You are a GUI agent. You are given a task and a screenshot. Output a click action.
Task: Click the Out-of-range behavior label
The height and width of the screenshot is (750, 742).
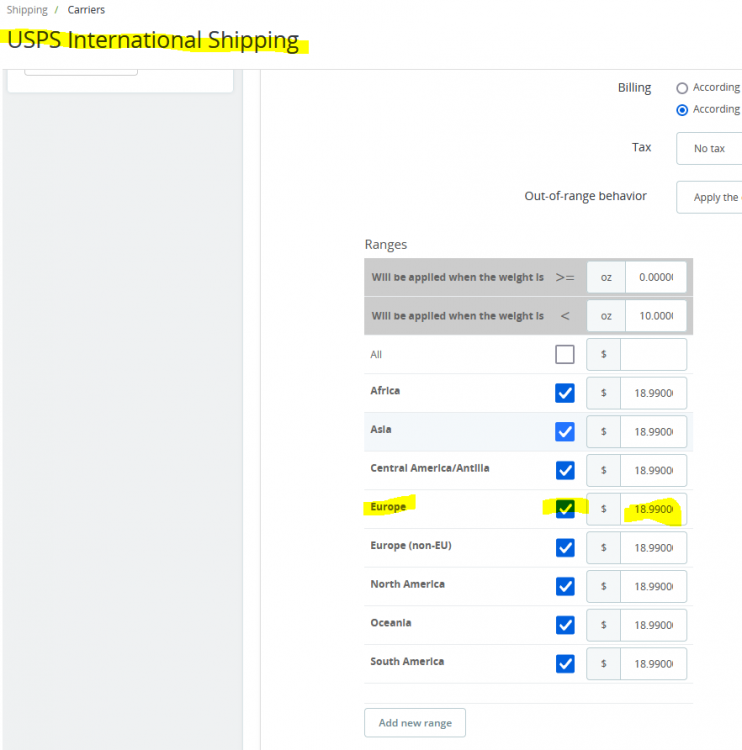coord(586,196)
